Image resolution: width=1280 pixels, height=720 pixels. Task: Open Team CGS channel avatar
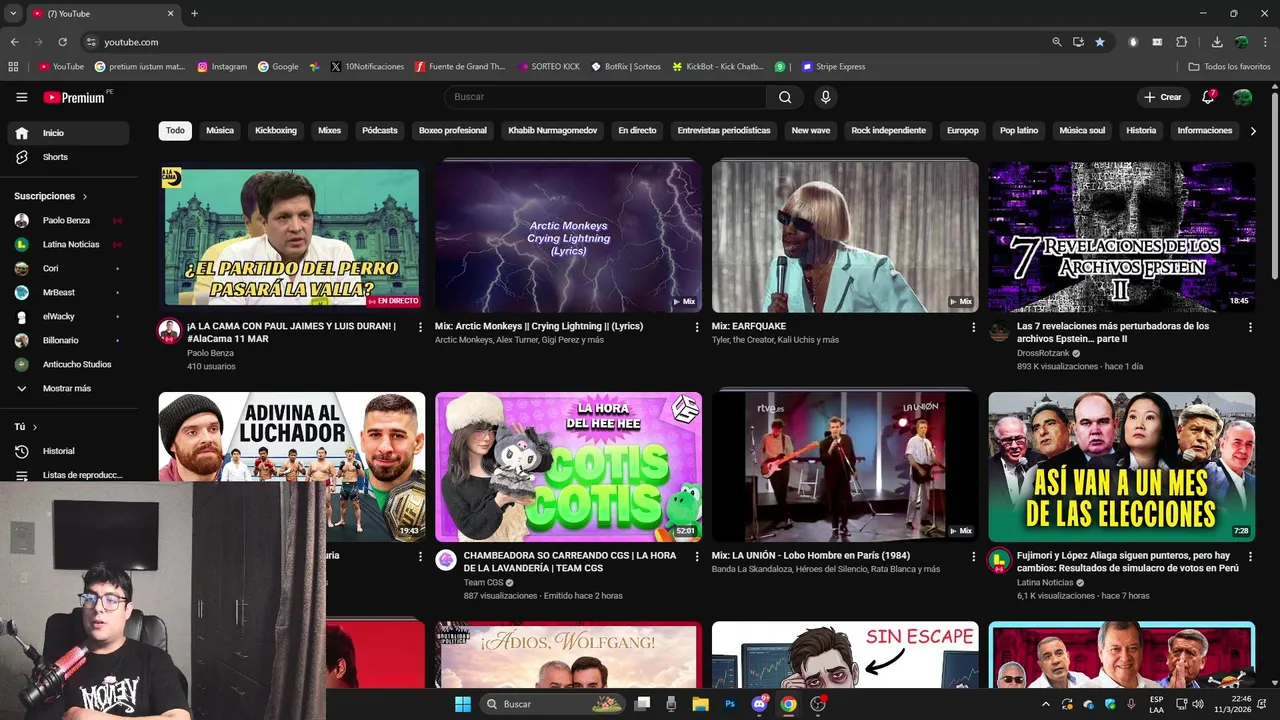(446, 560)
